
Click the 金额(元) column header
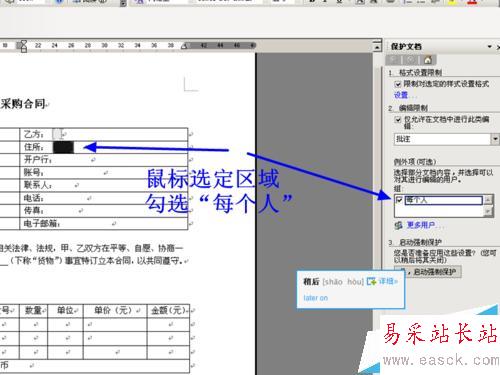pyautogui.click(x=168, y=310)
